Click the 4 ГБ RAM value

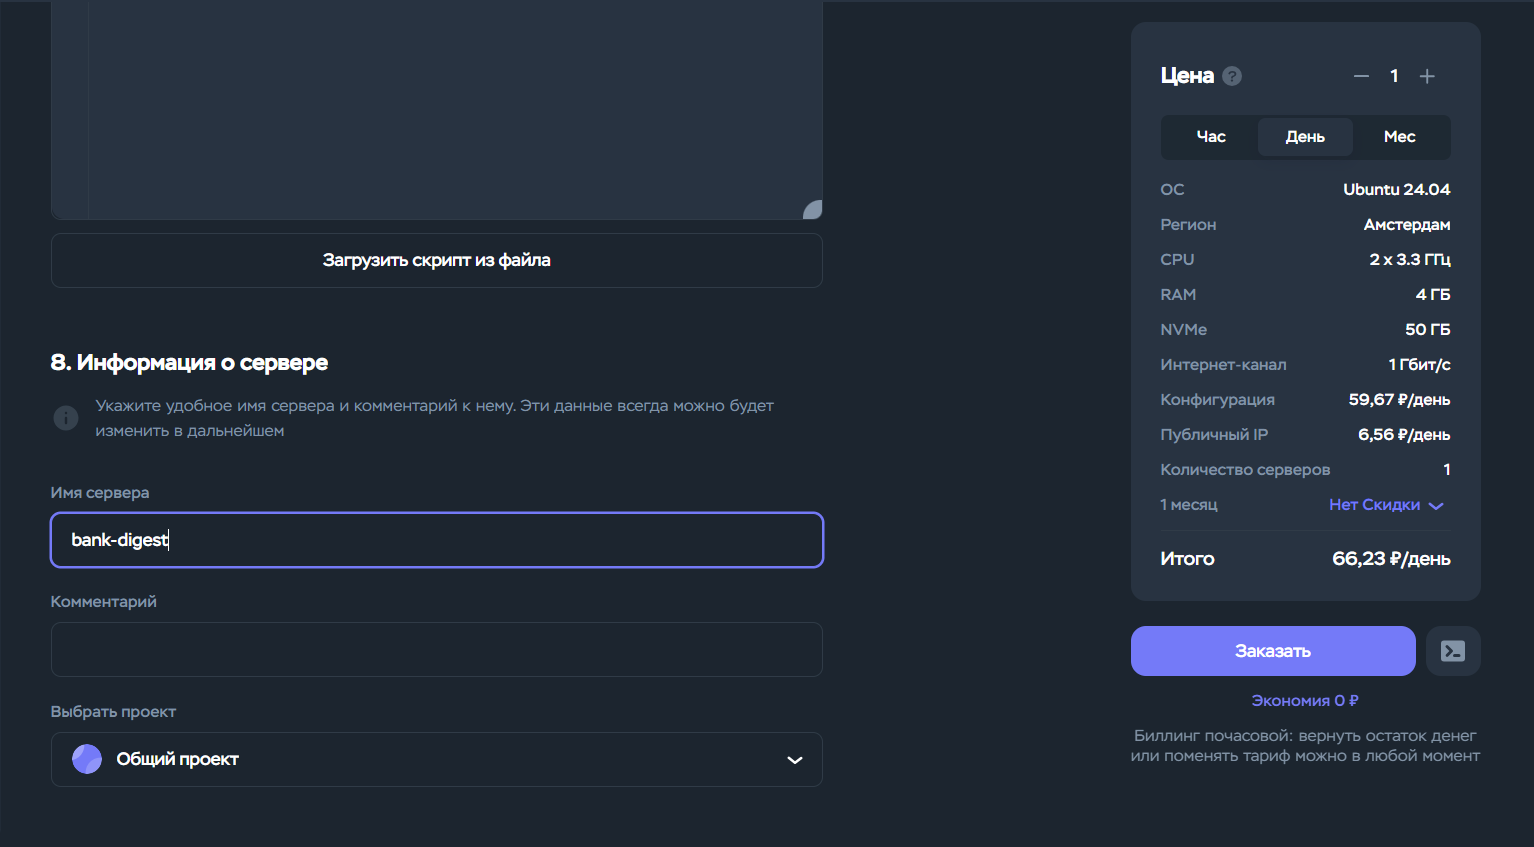point(1433,295)
